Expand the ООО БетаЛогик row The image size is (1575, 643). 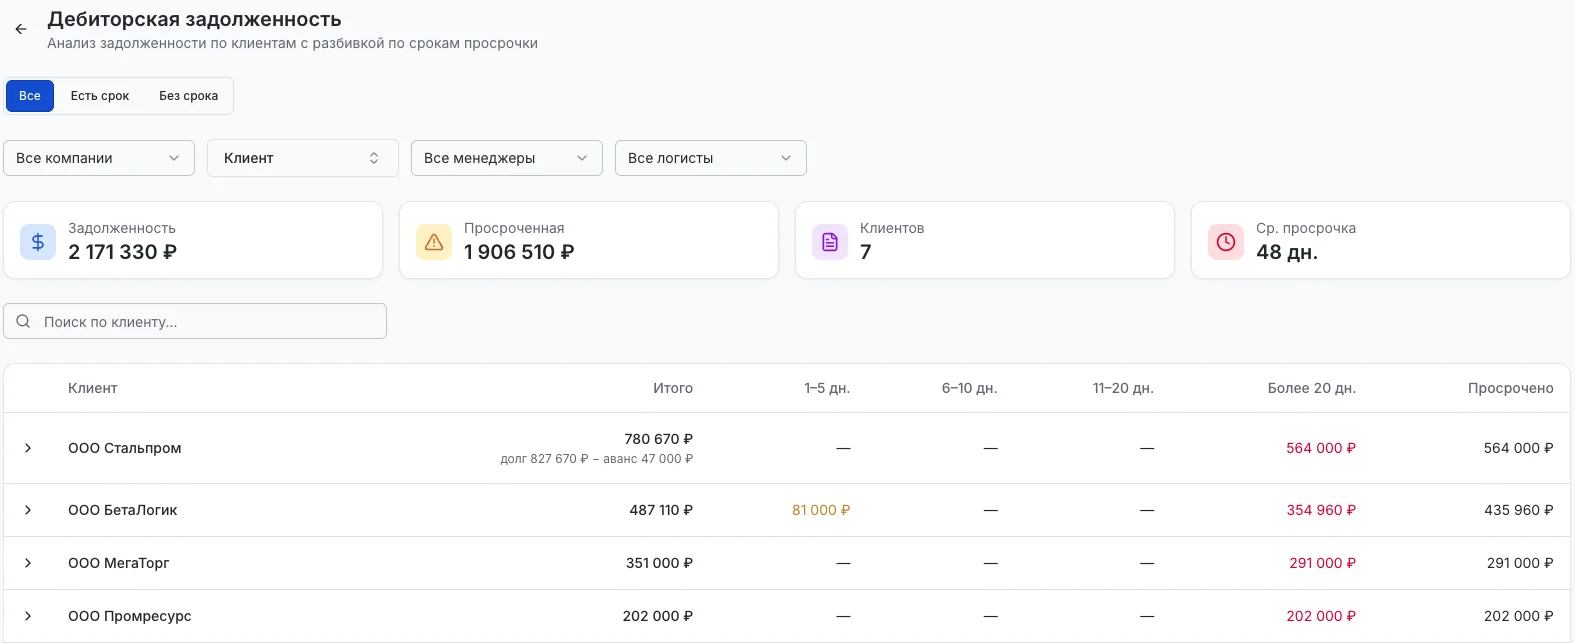click(x=28, y=510)
